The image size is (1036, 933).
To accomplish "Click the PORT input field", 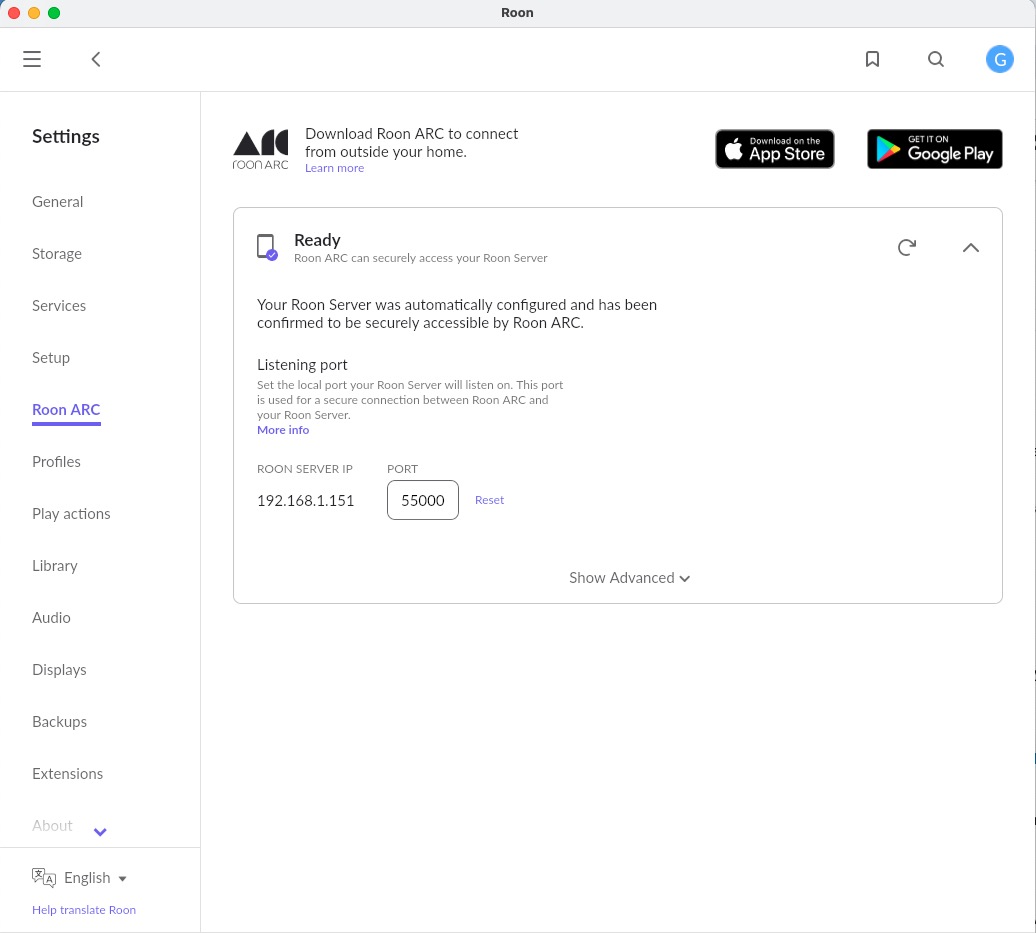I will click(423, 500).
